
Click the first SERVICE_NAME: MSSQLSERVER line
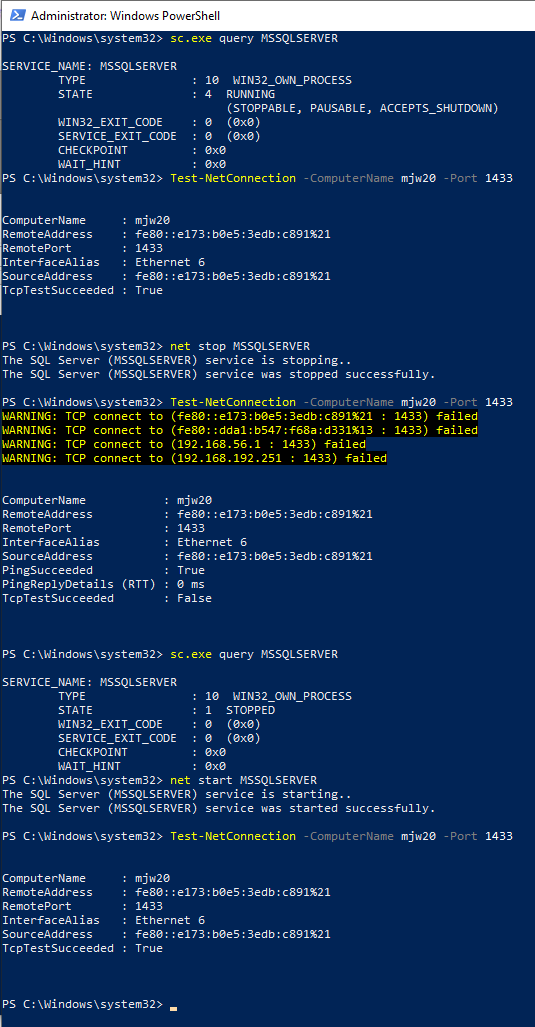click(89, 66)
